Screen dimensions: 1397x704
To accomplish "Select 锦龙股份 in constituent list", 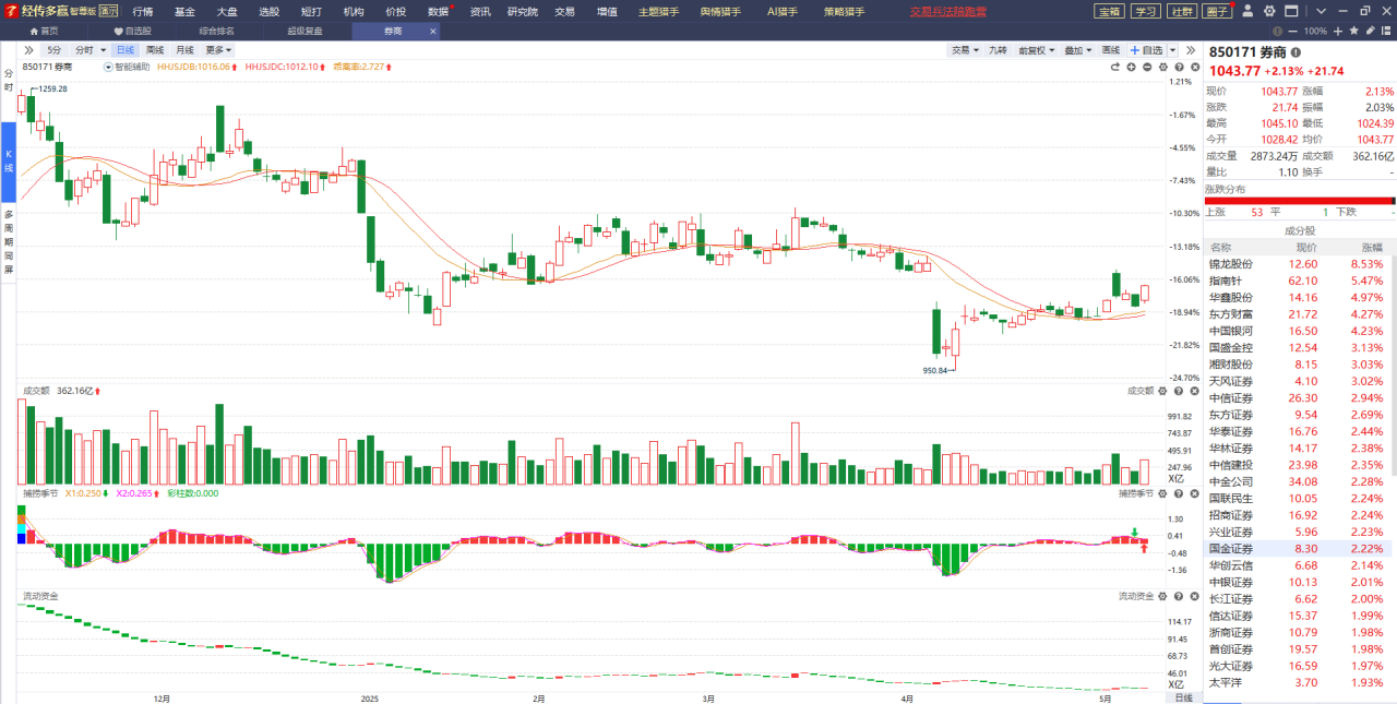I will click(1301, 264).
